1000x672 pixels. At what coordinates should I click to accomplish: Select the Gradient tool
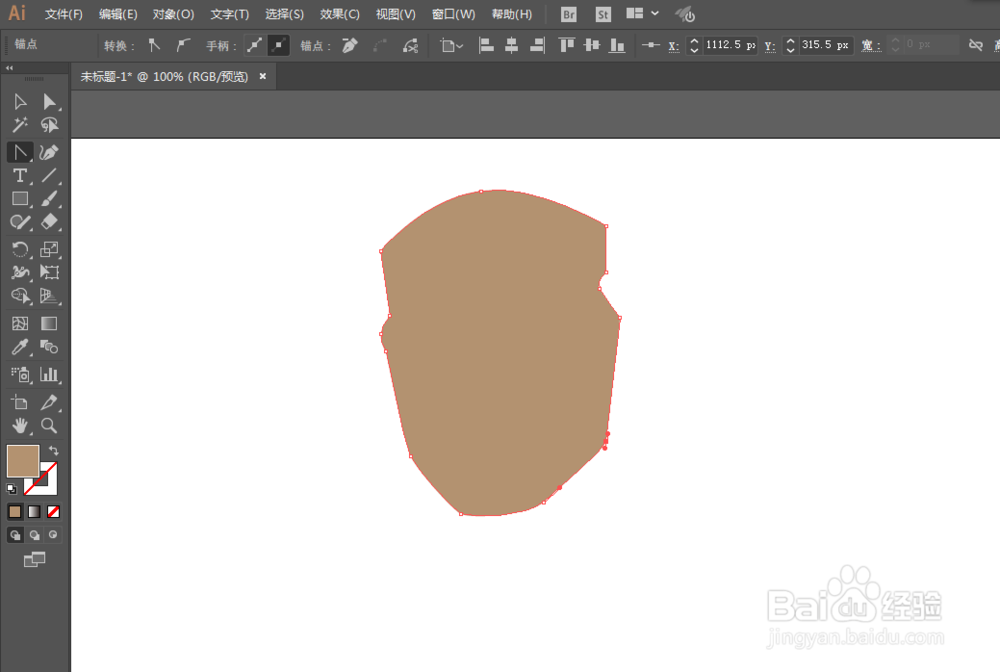pos(48,323)
